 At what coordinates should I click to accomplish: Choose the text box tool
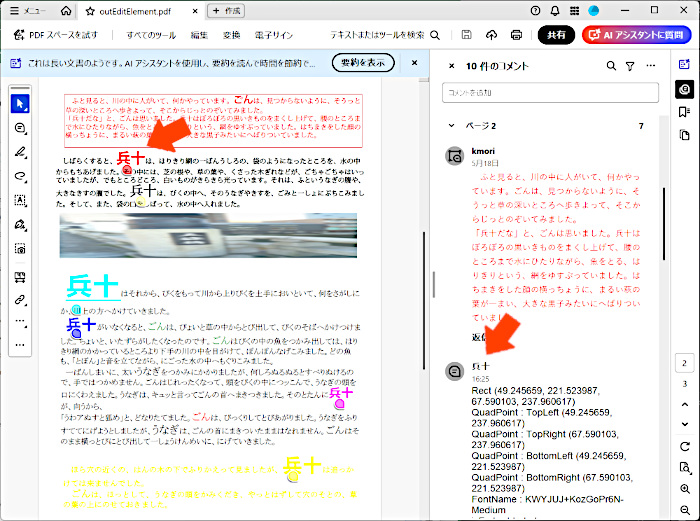tap(20, 200)
